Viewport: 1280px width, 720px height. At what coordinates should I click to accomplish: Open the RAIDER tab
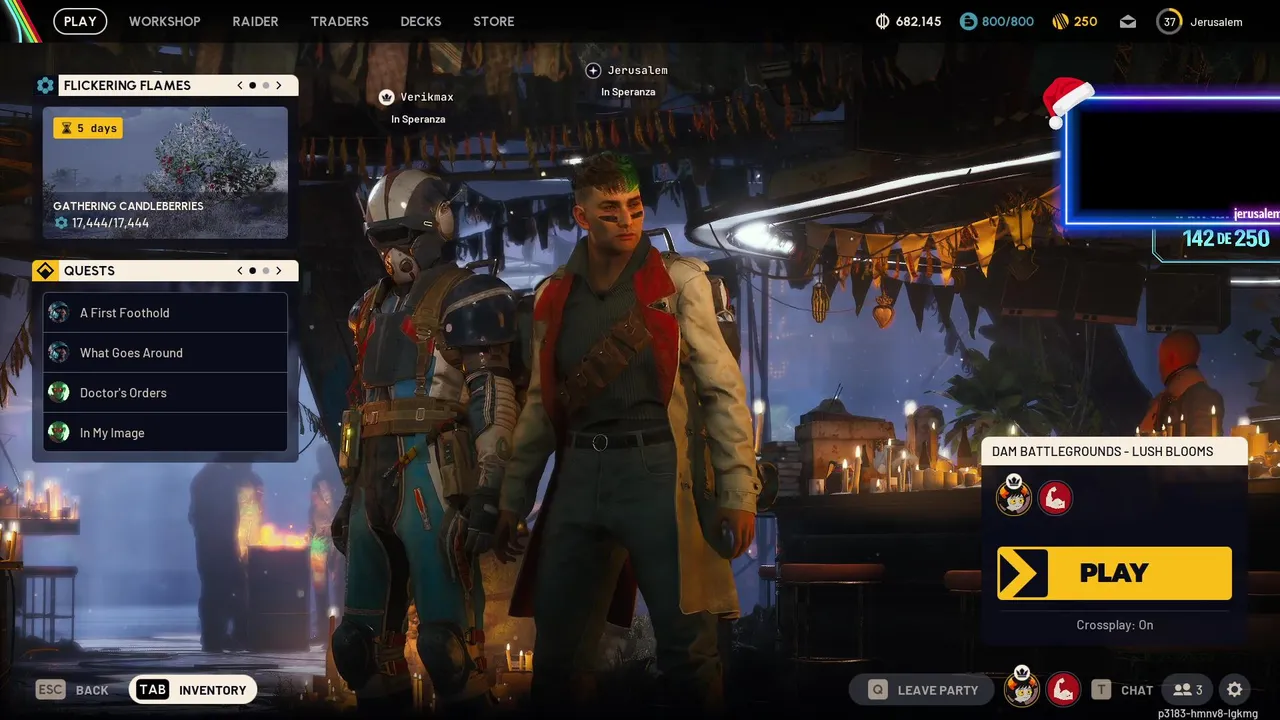[x=255, y=21]
